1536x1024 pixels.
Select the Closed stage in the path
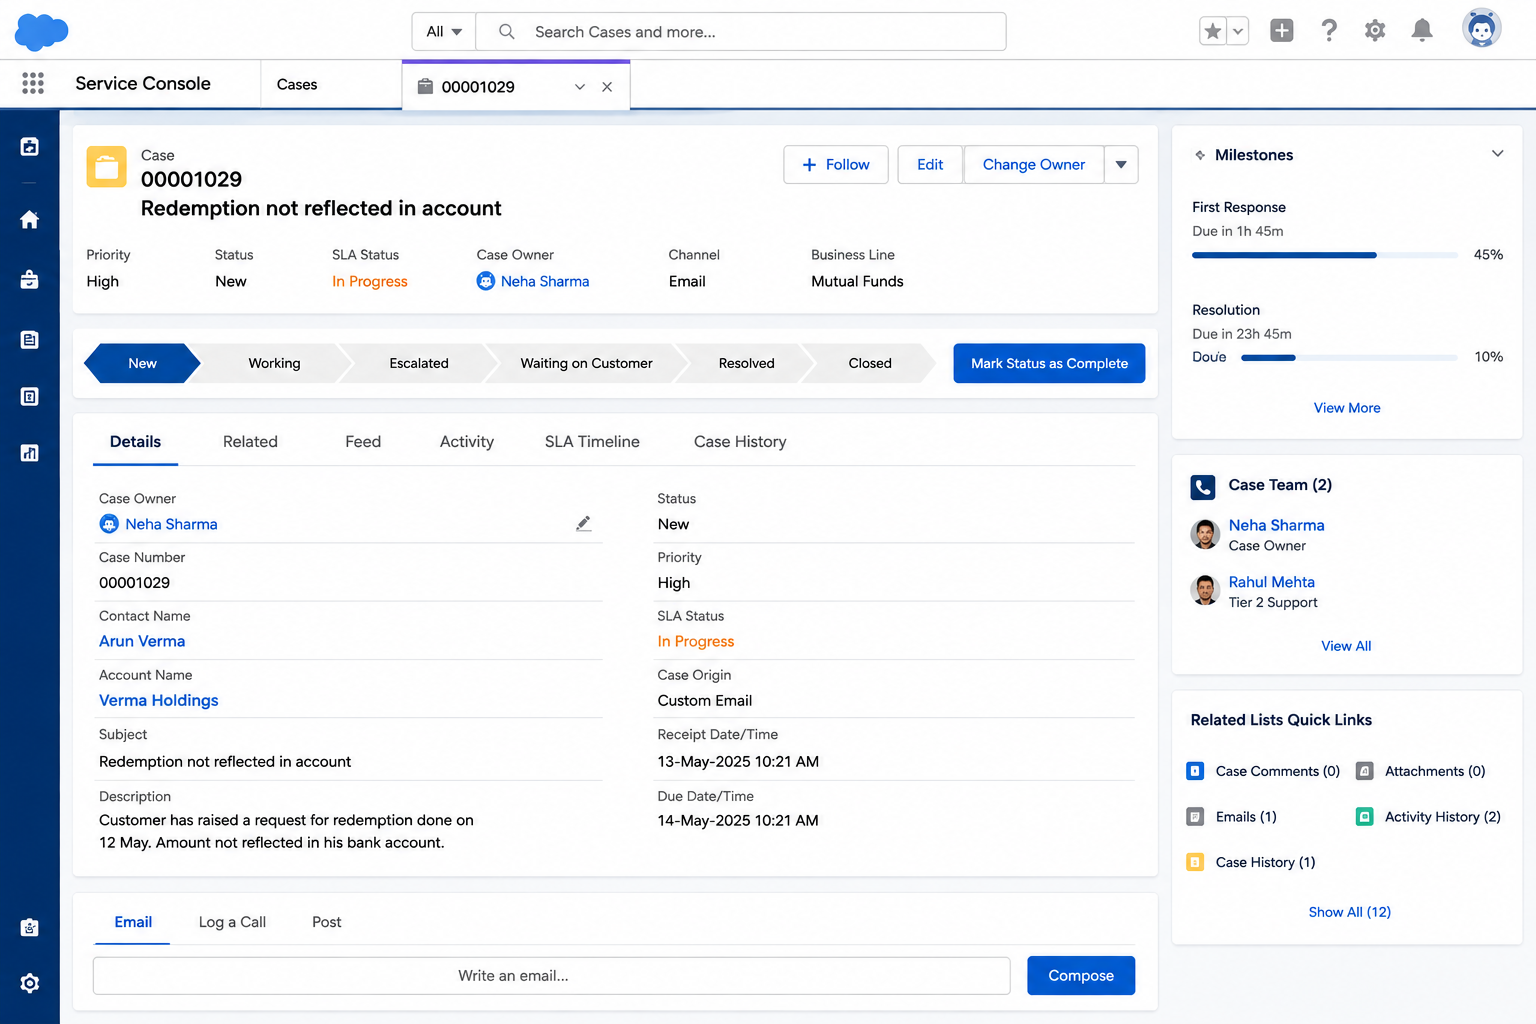(870, 363)
